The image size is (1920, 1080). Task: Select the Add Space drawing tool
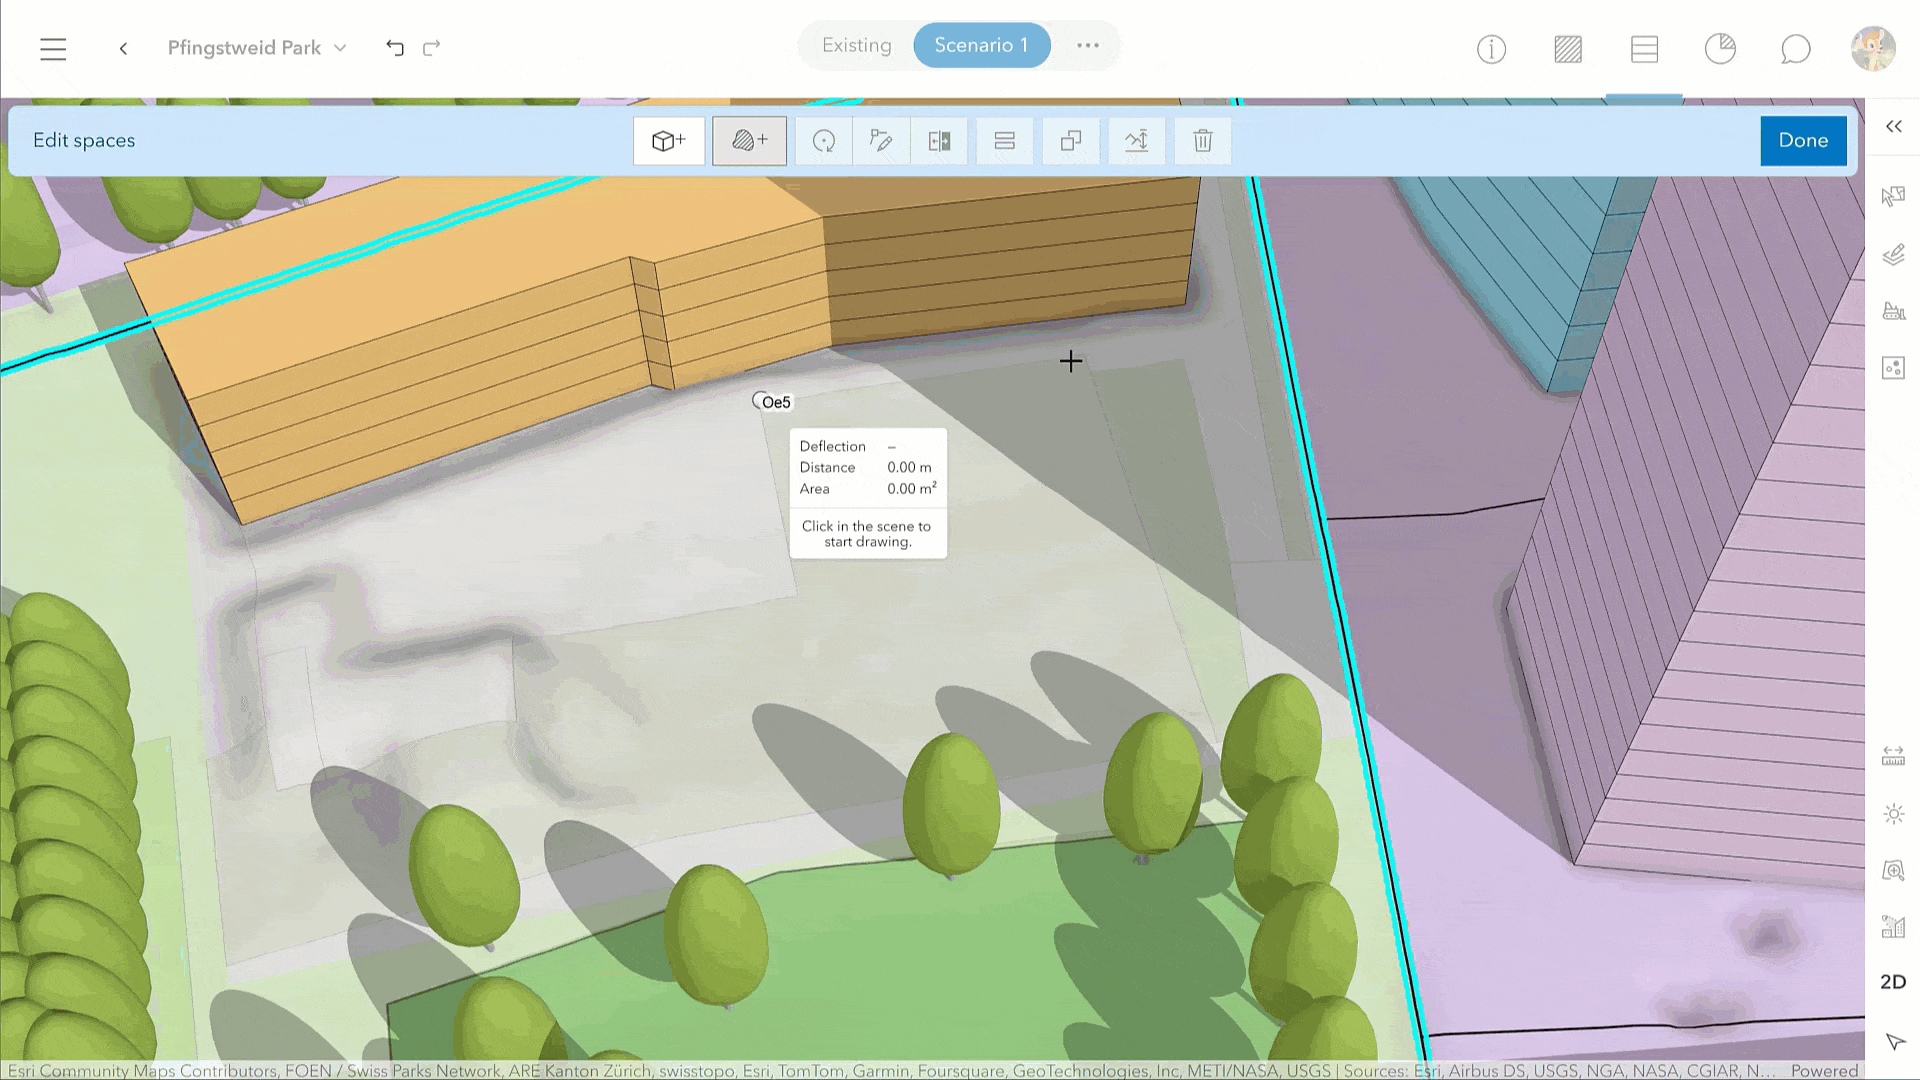749,141
